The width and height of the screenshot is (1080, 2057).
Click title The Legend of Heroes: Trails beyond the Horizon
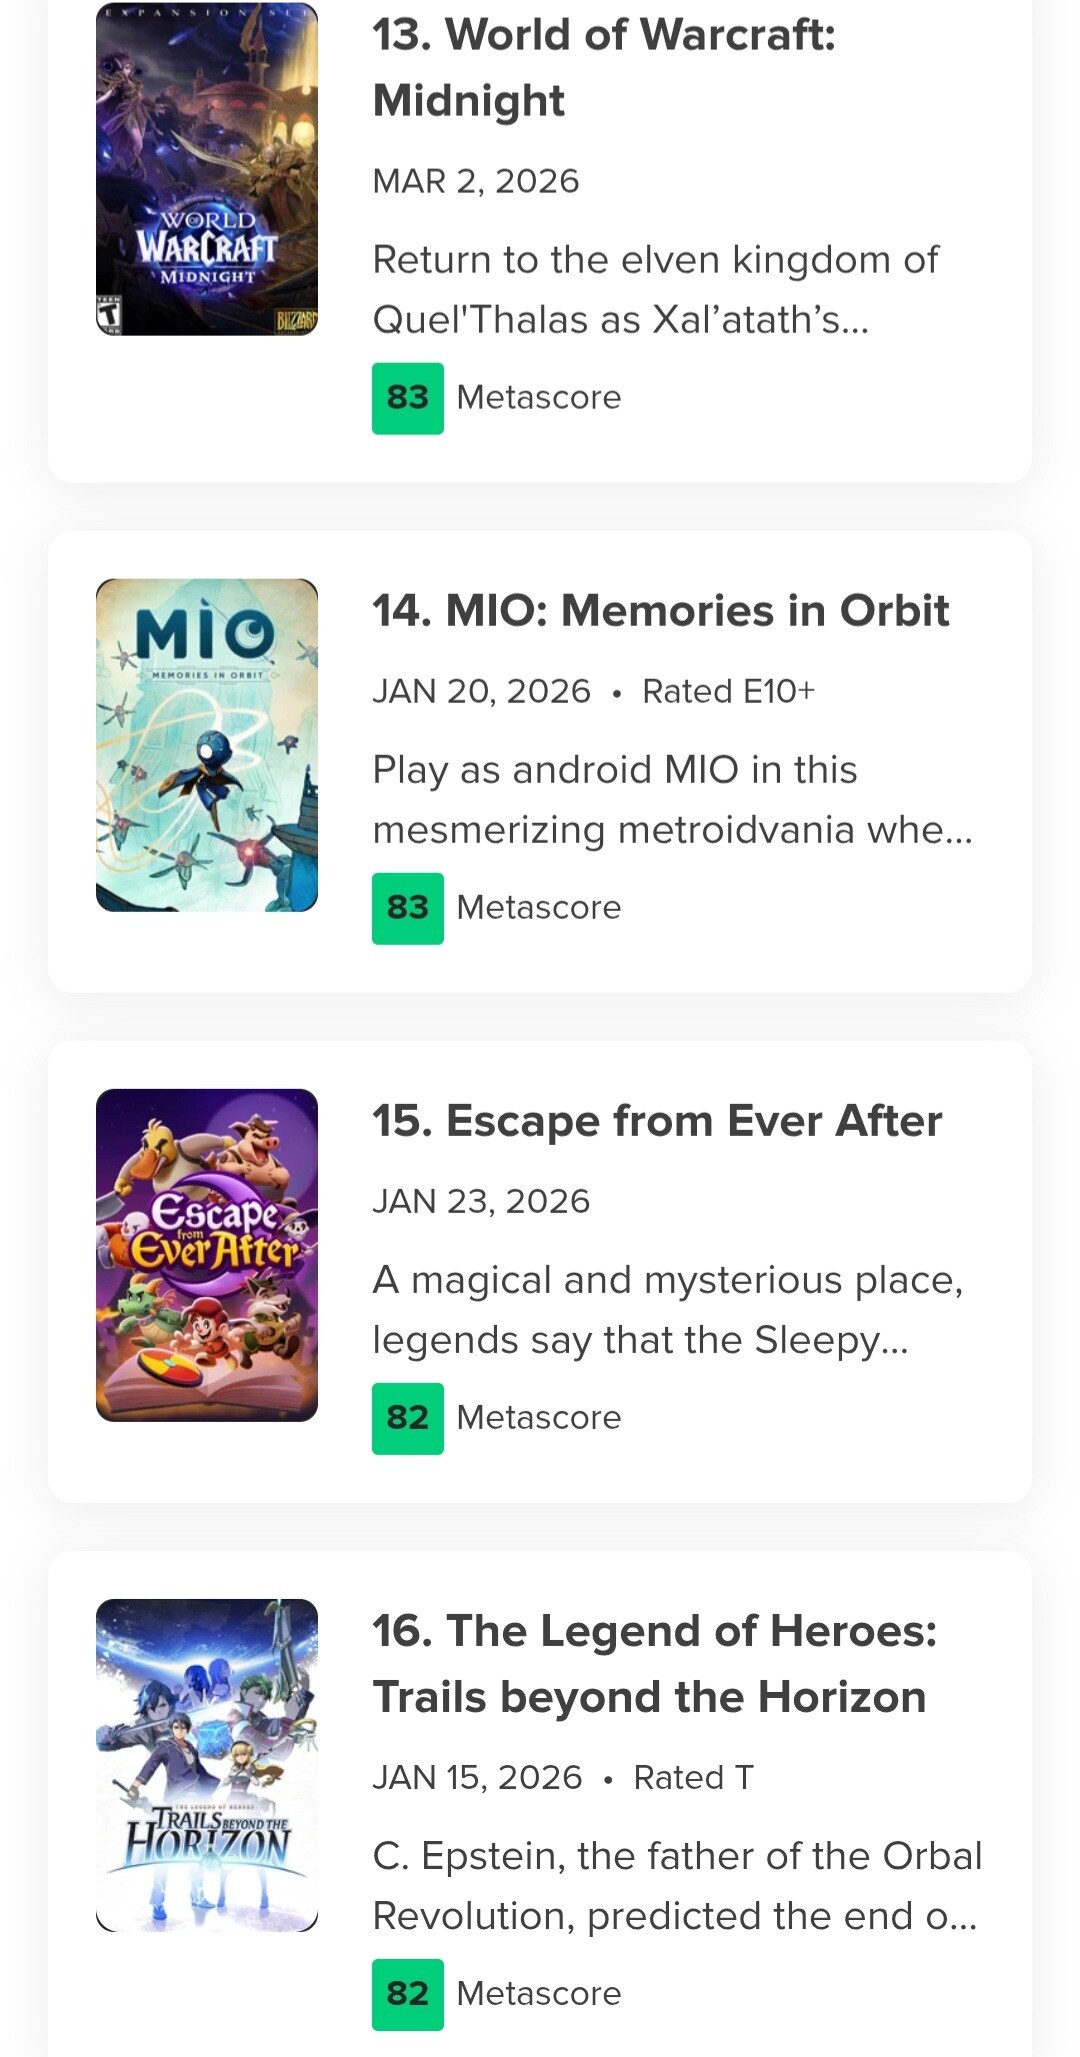pos(655,1663)
